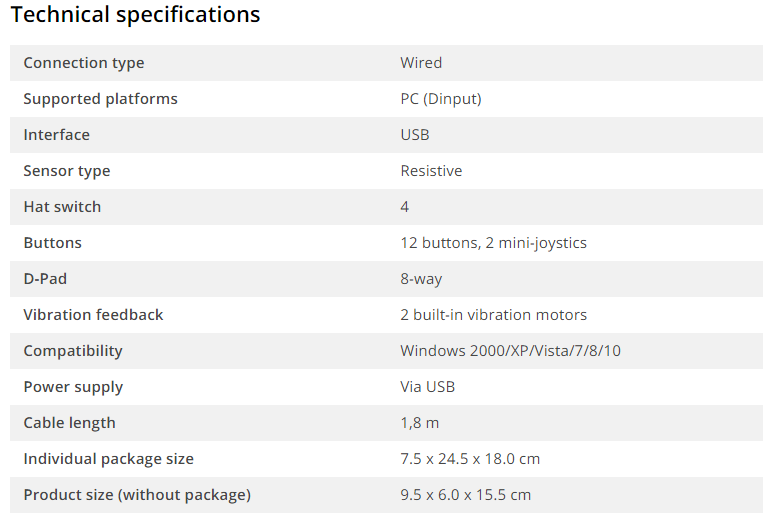Click the 2 built-in vibration motors text

(493, 315)
